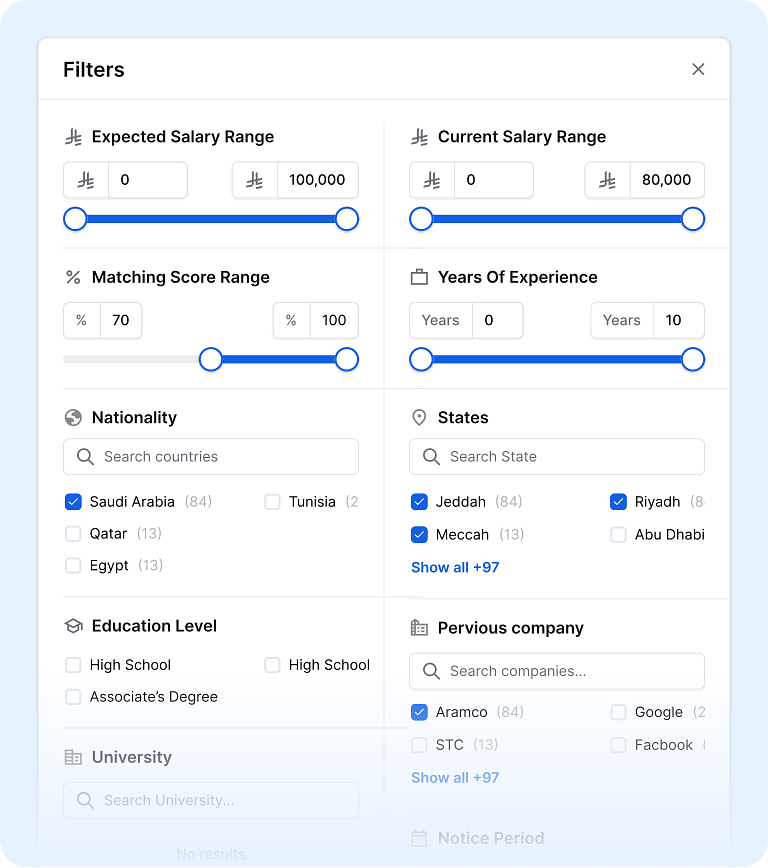768x868 pixels.
Task: Click the magnifier icon in Search State field
Action: coord(431,457)
